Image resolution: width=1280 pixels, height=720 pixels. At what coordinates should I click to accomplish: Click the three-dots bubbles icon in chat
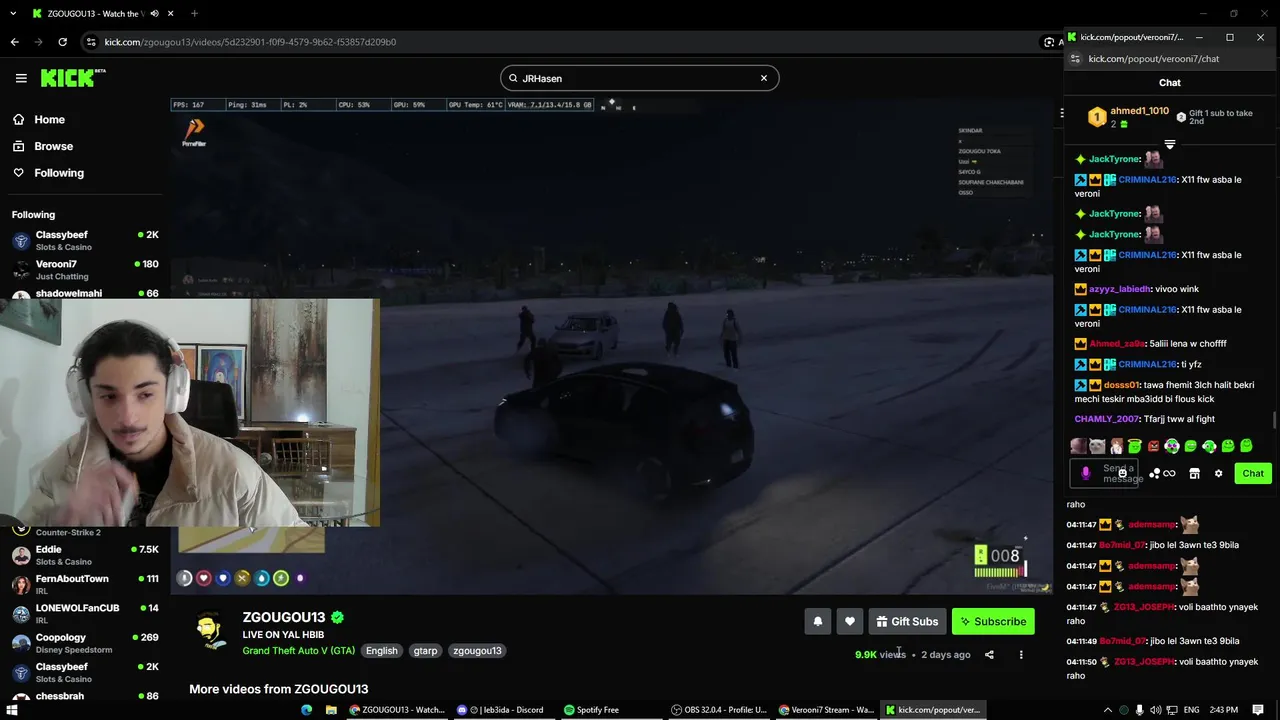tap(1155, 474)
